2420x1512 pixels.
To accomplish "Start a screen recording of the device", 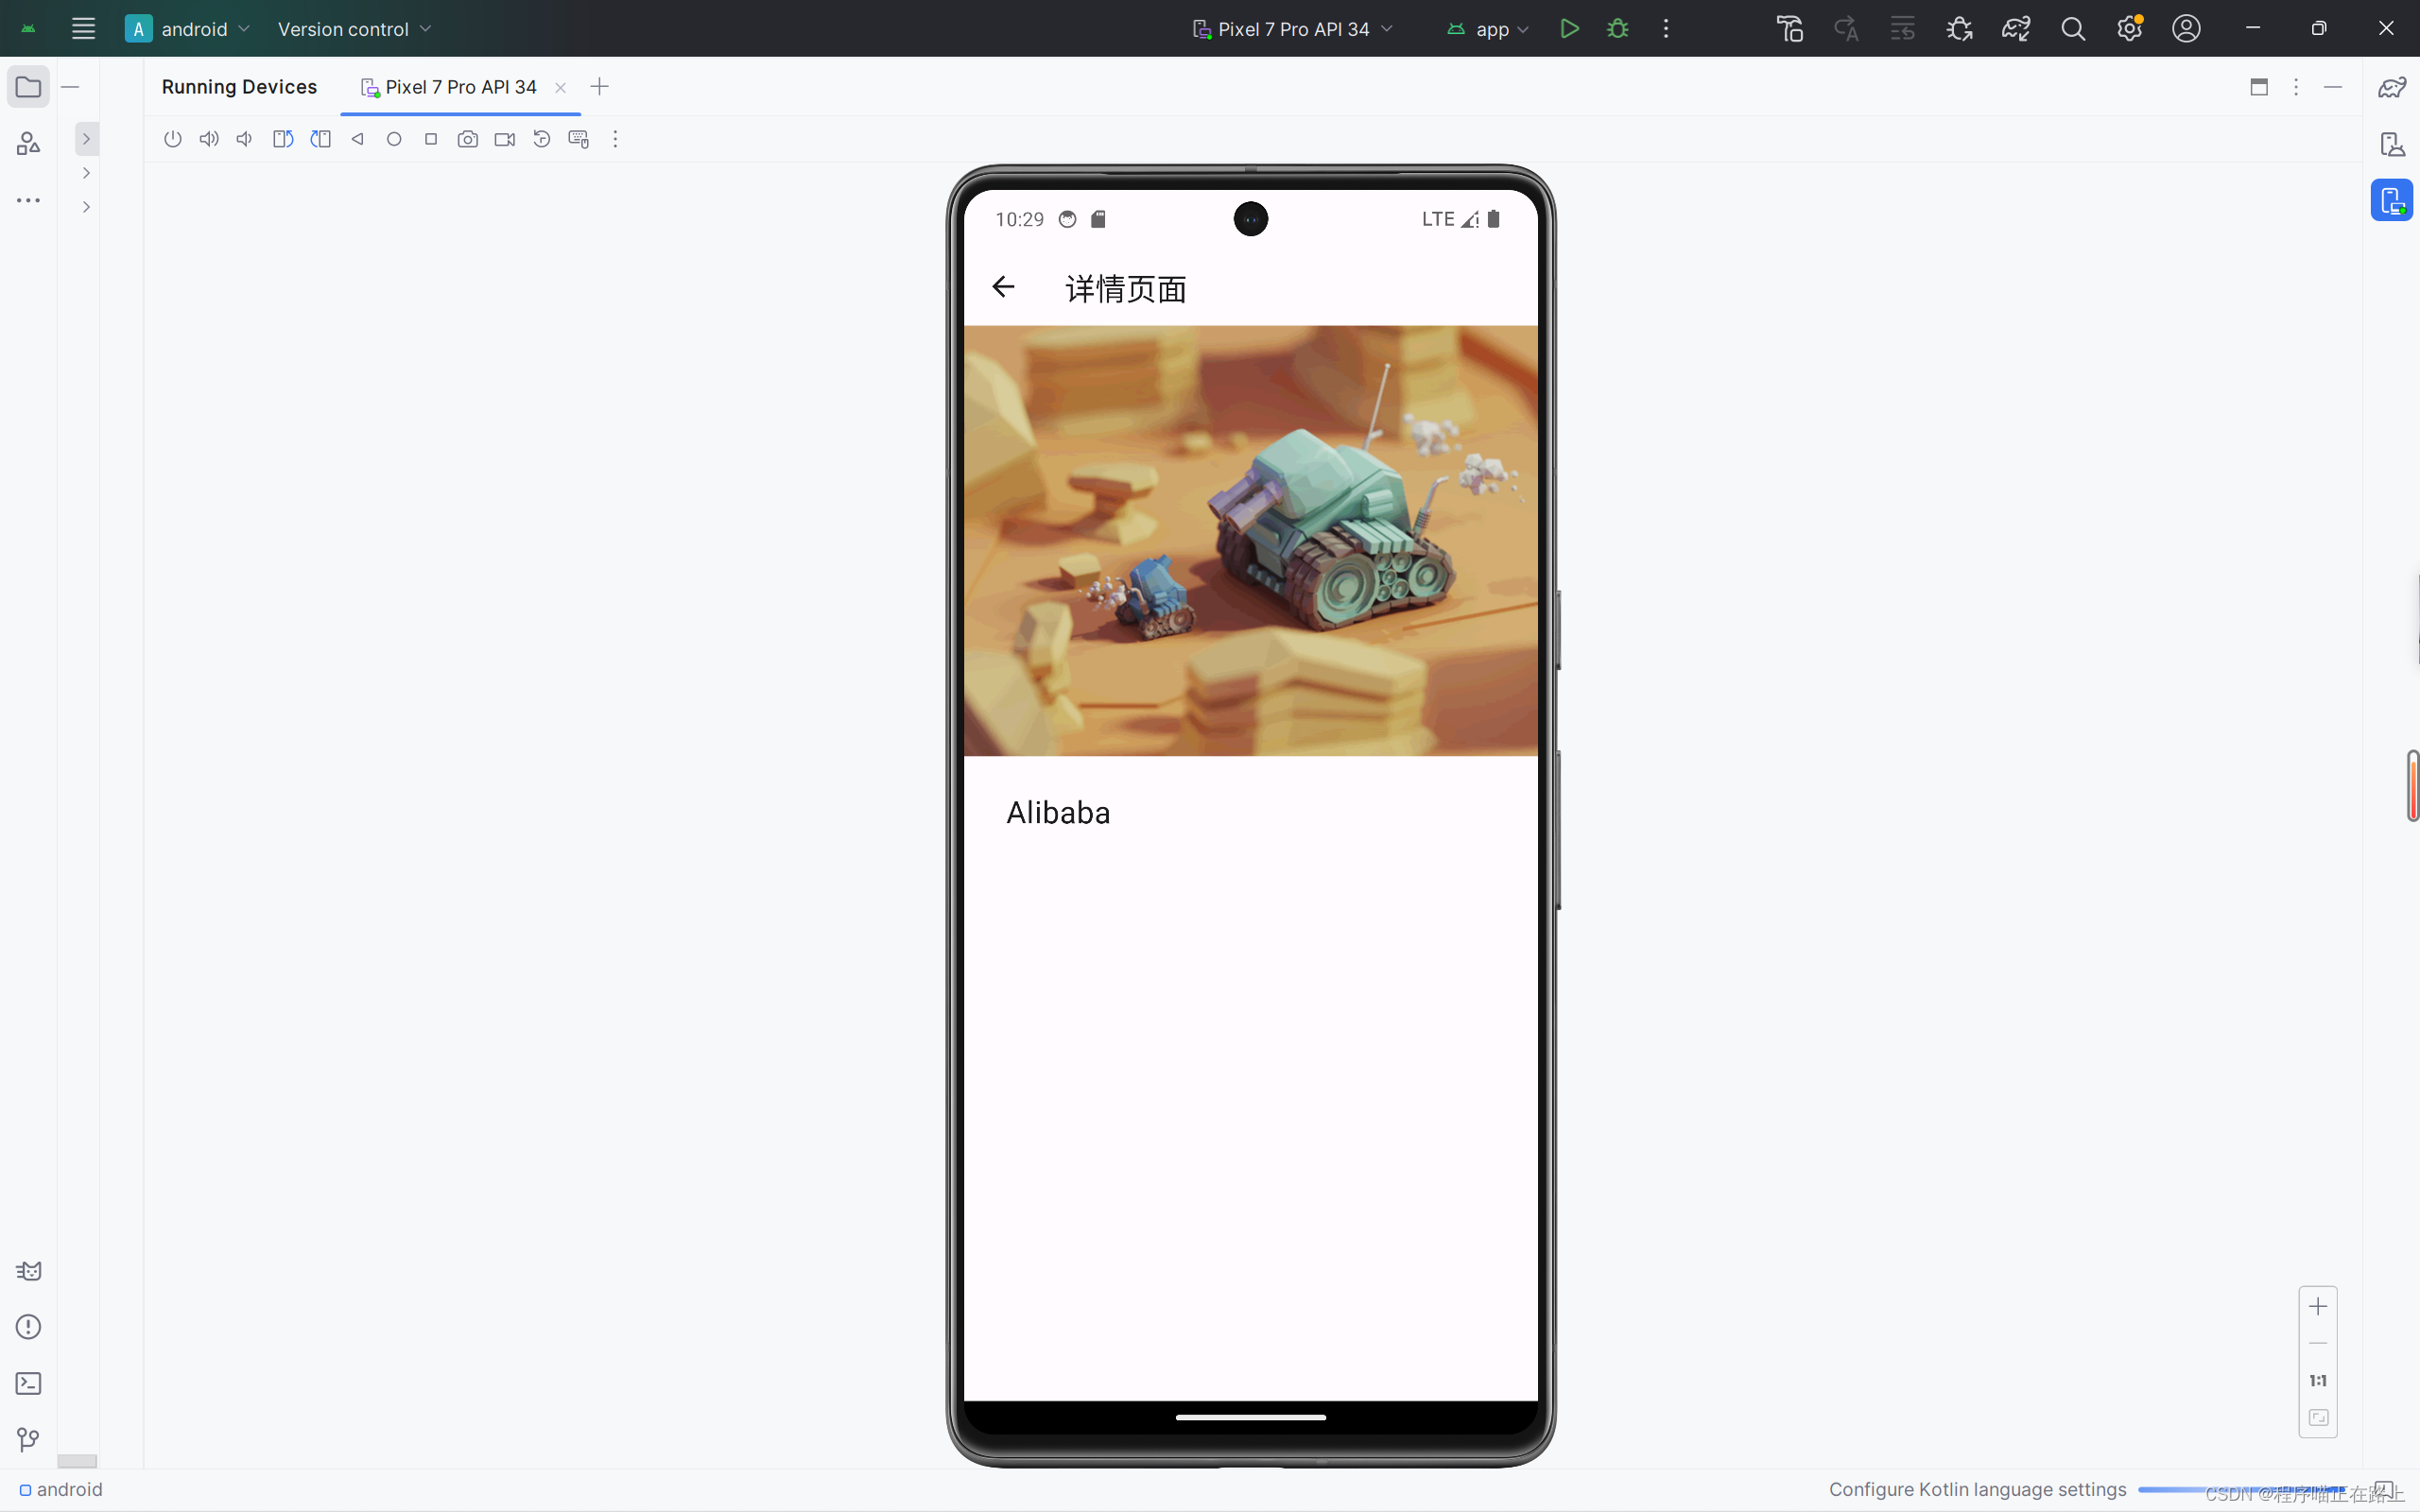I will pos(504,139).
